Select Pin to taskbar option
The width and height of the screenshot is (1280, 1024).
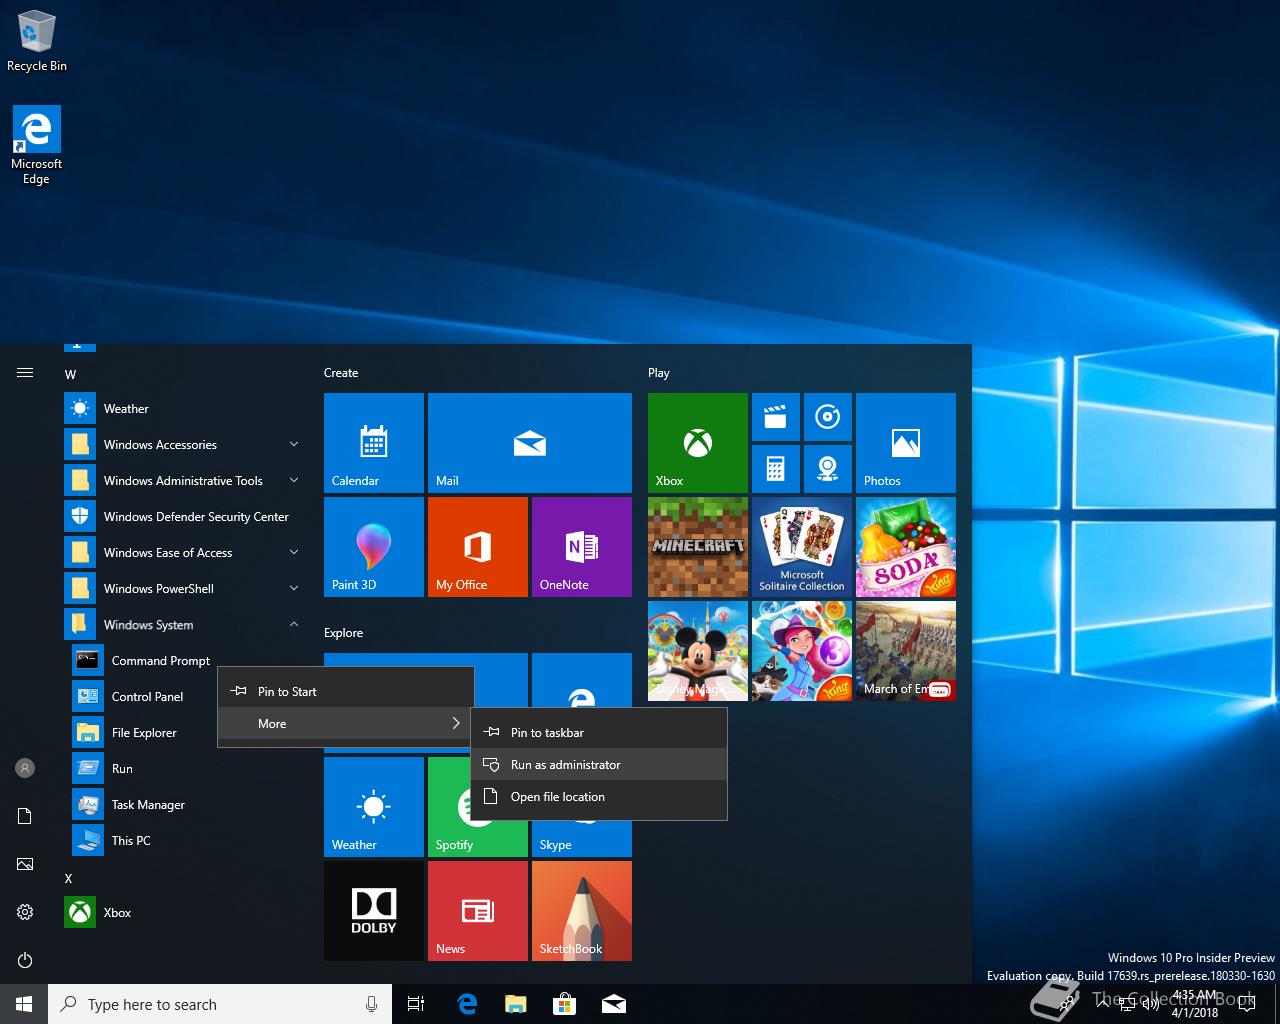click(x=599, y=732)
